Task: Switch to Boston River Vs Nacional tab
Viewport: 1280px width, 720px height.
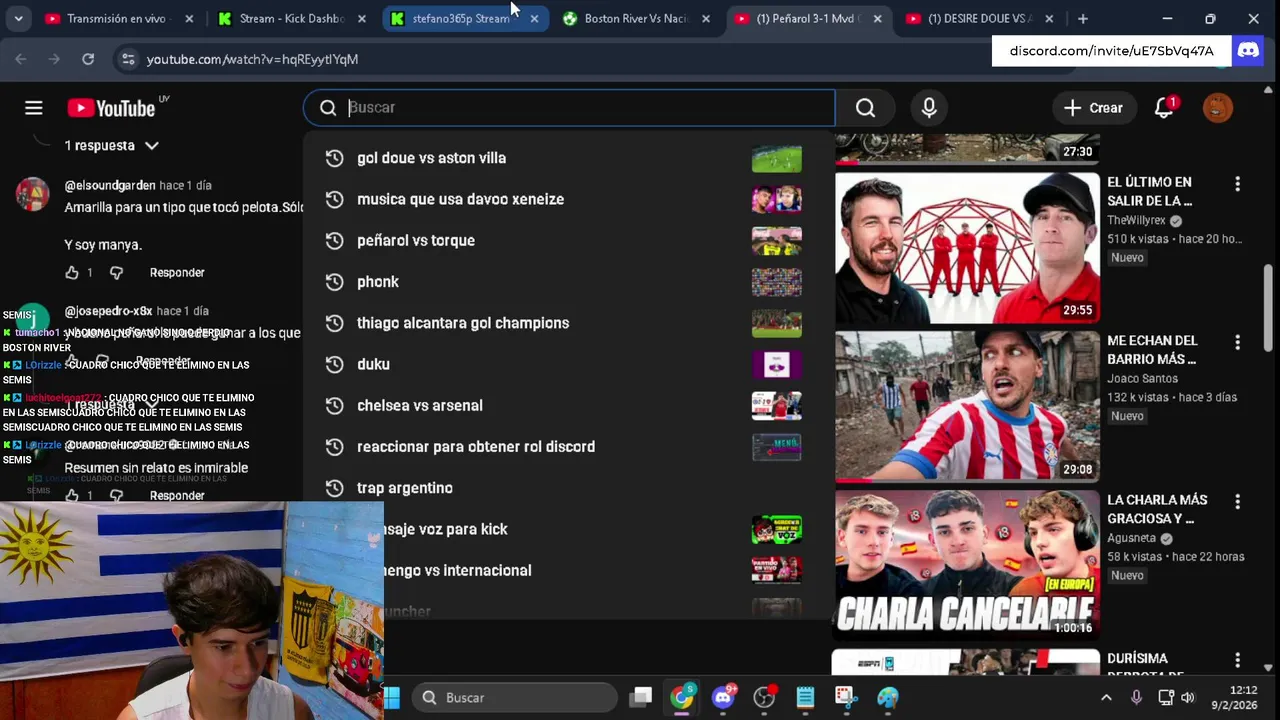Action: click(x=637, y=19)
